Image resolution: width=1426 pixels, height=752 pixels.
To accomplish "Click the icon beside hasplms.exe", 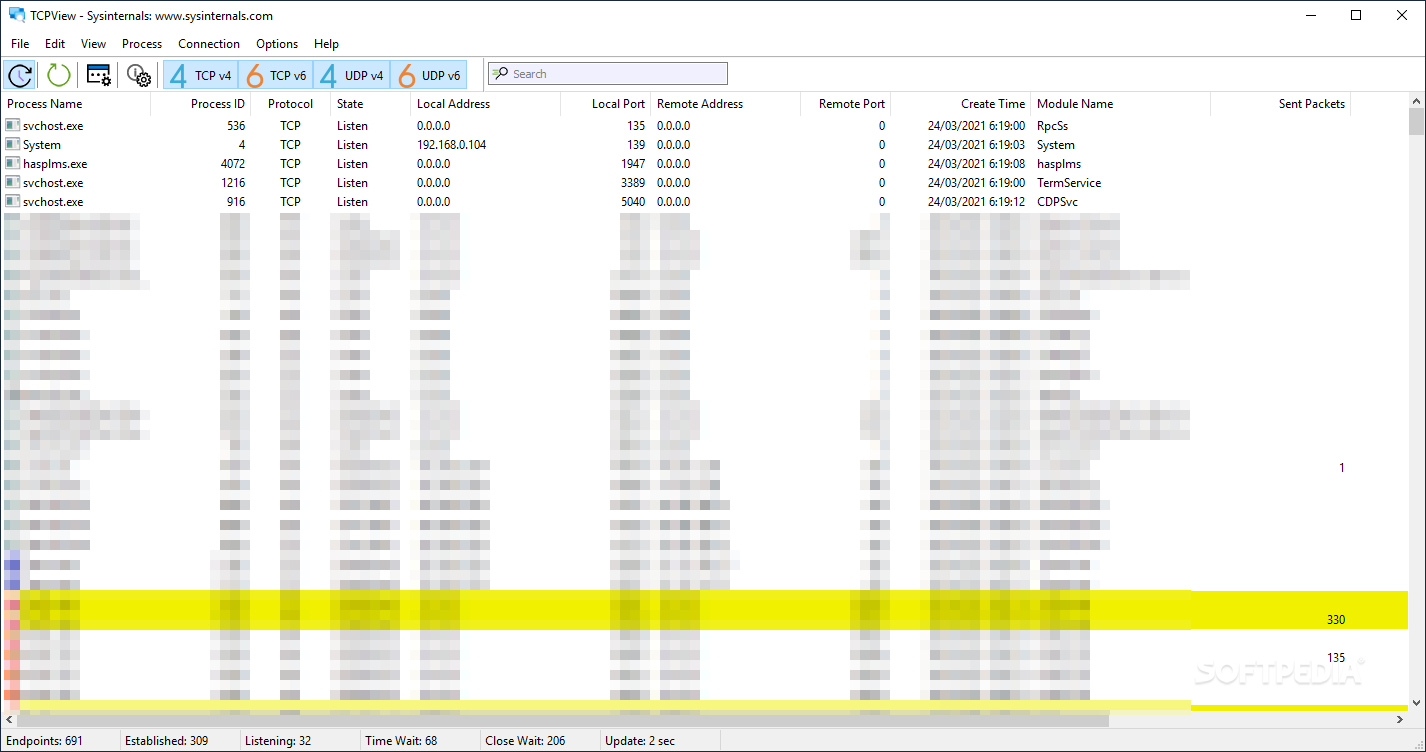I will [12, 163].
